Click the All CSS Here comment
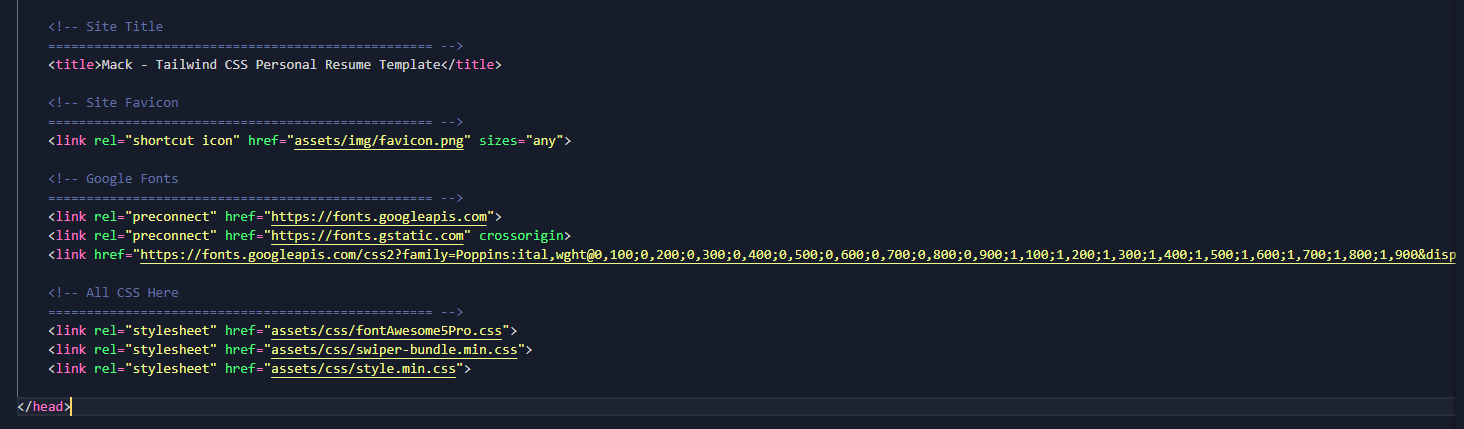1464x429 pixels. point(113,293)
